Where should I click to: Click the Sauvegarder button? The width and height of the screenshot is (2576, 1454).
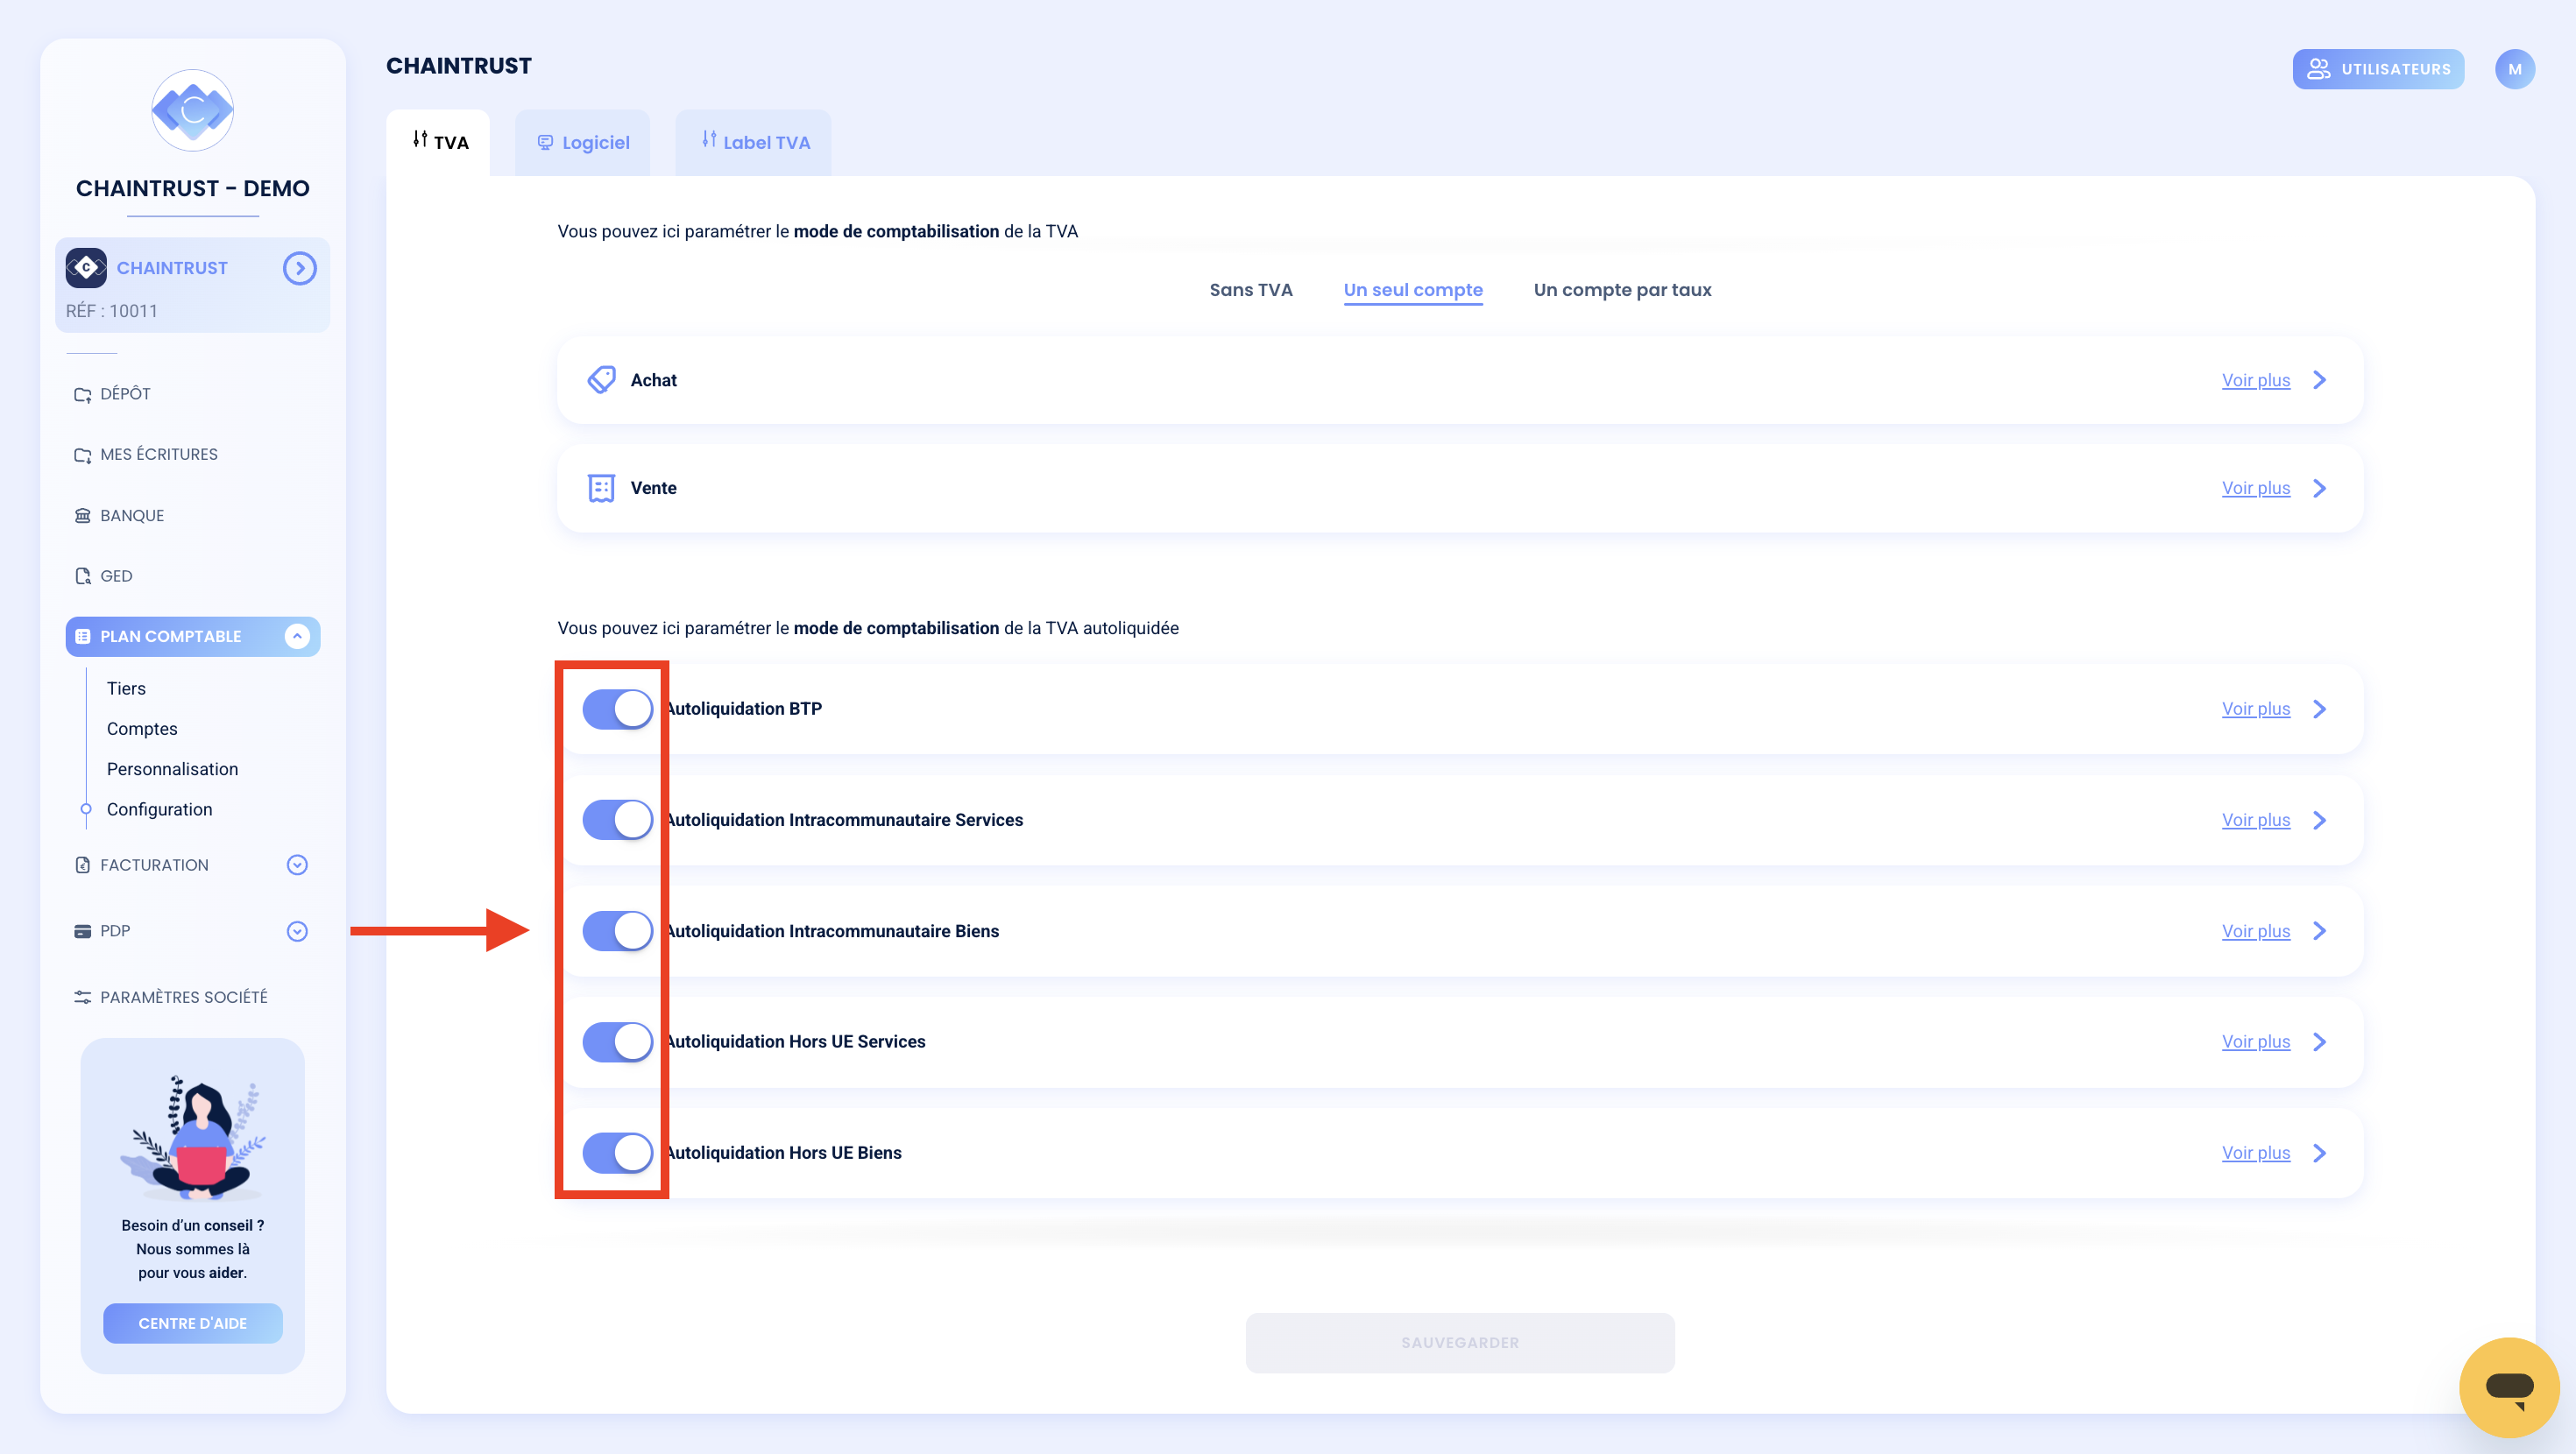[1460, 1343]
